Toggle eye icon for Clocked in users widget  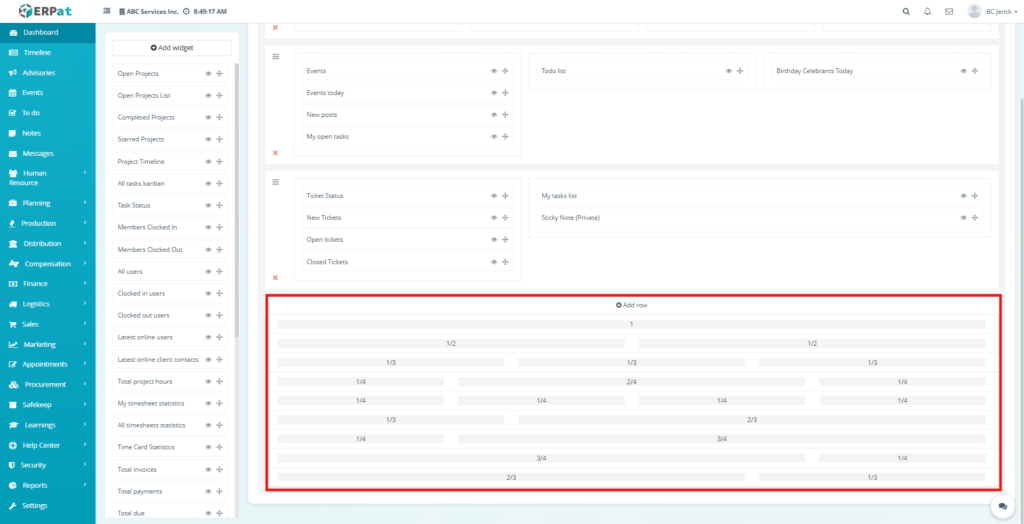[x=208, y=293]
